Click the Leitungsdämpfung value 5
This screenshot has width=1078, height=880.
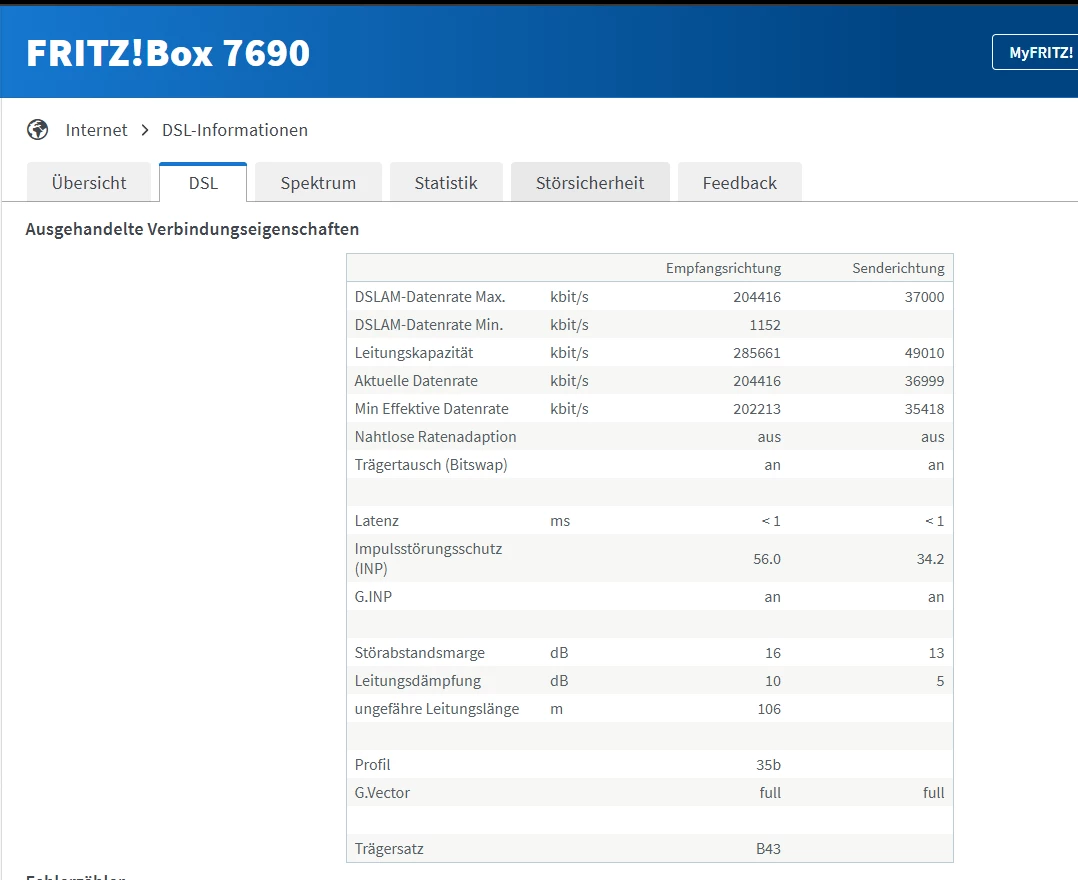coord(940,681)
